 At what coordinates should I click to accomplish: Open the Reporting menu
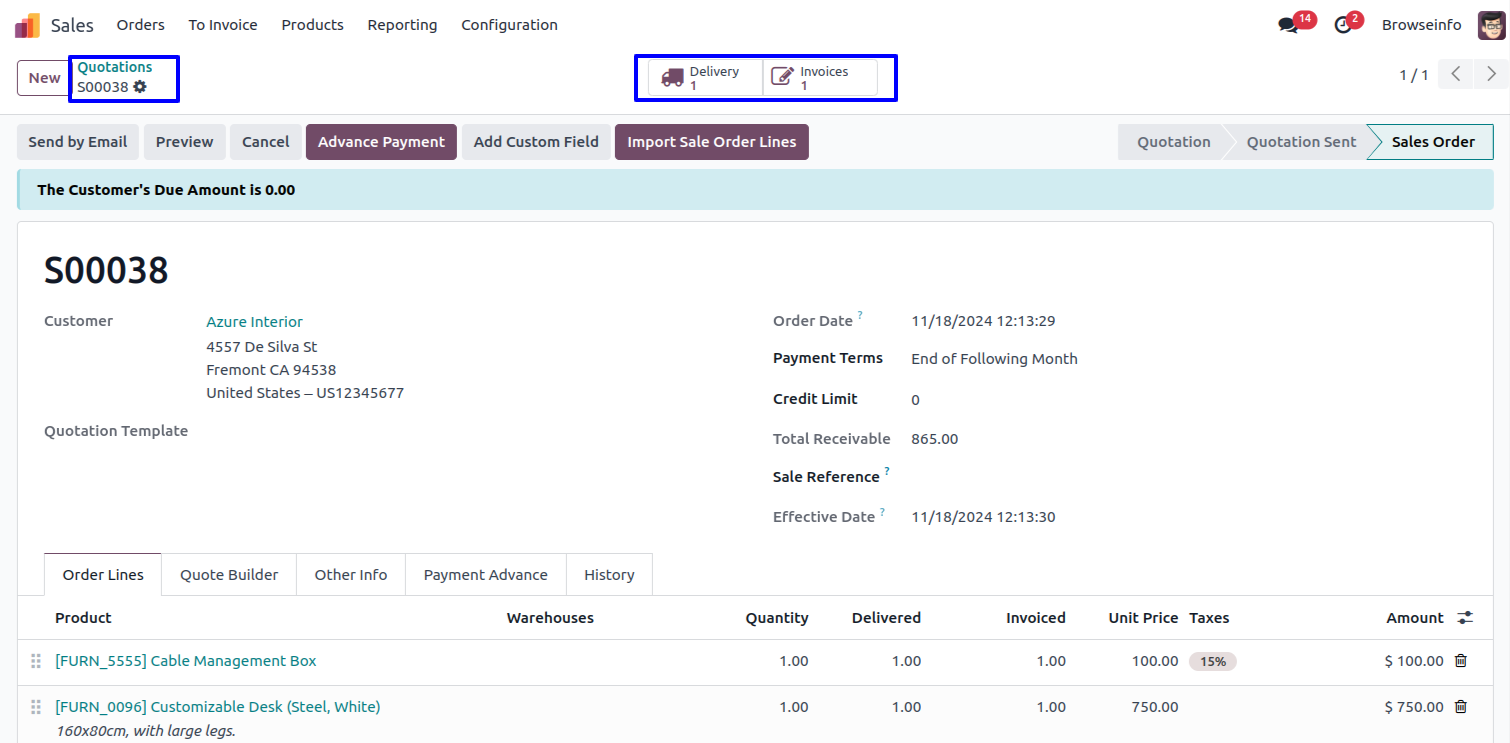[x=402, y=25]
